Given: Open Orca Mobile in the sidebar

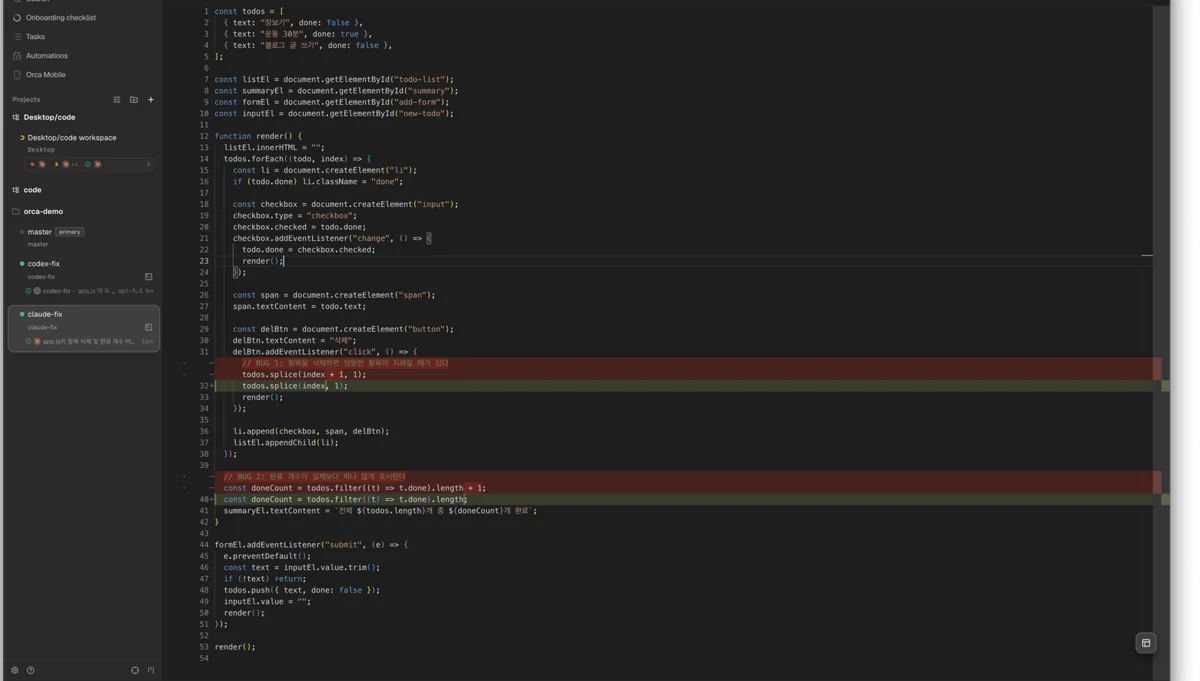Looking at the screenshot, I should click(x=46, y=75).
